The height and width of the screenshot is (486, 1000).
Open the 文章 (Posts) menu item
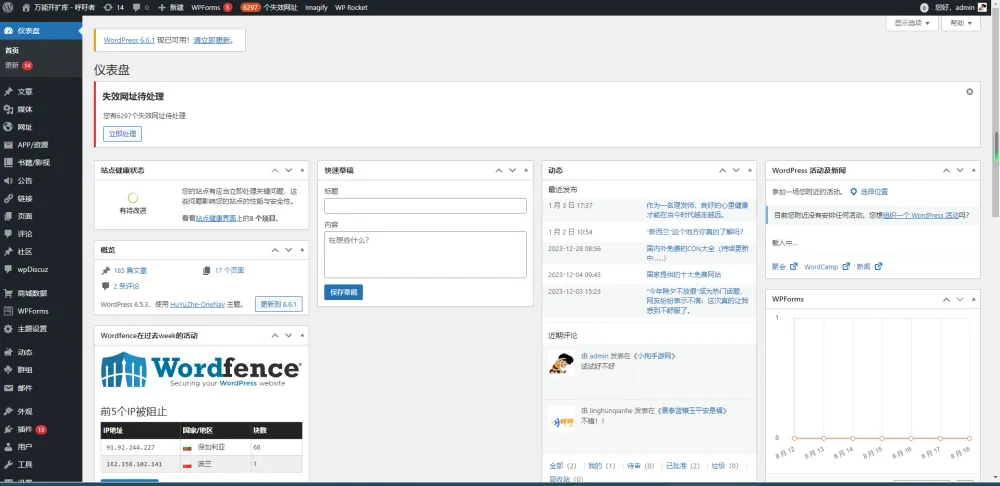[x=25, y=91]
